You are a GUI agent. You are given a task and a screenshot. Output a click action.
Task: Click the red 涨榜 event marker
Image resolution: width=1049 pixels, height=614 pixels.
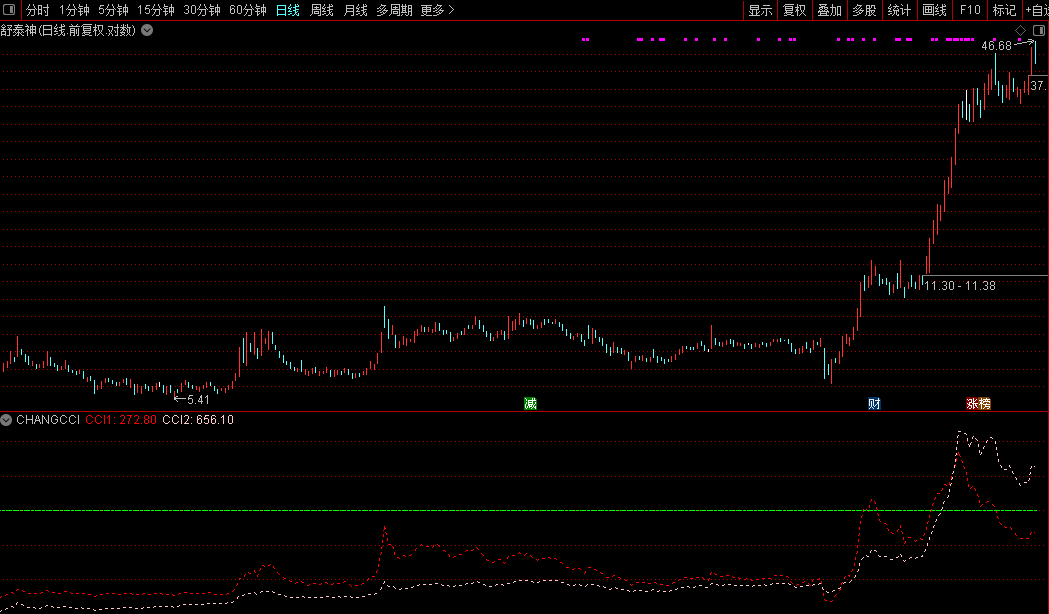978,403
